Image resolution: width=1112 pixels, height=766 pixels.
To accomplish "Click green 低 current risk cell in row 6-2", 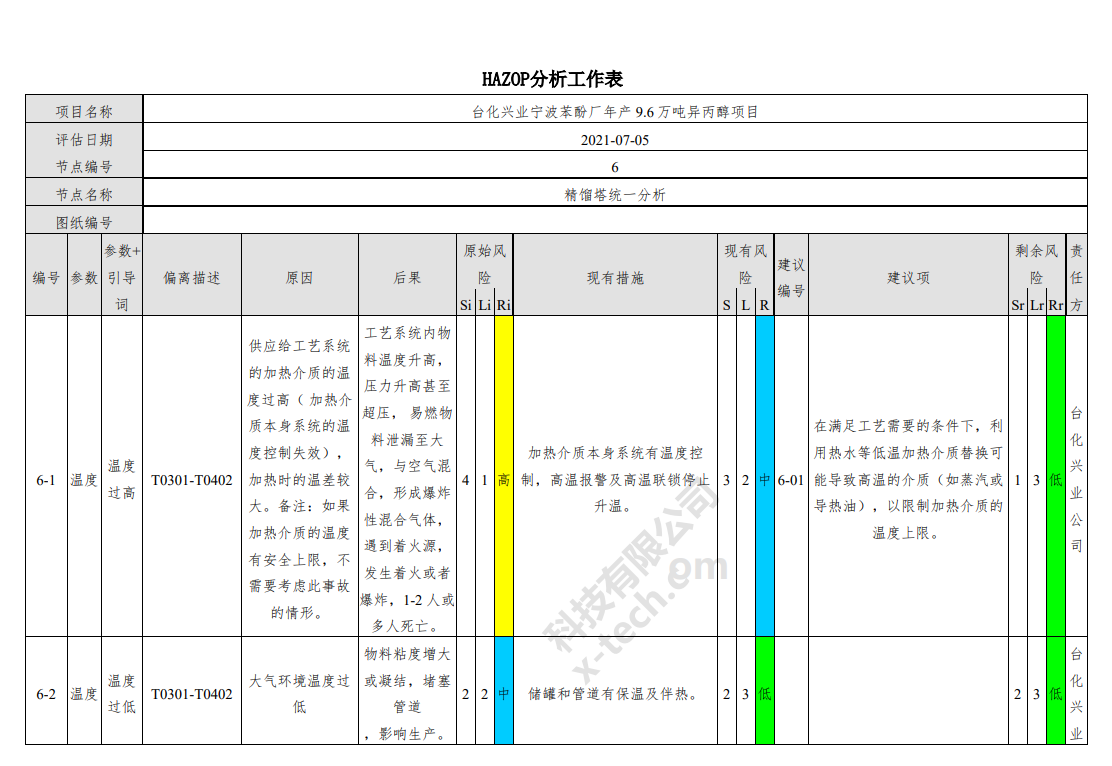I will pyautogui.click(x=764, y=691).
